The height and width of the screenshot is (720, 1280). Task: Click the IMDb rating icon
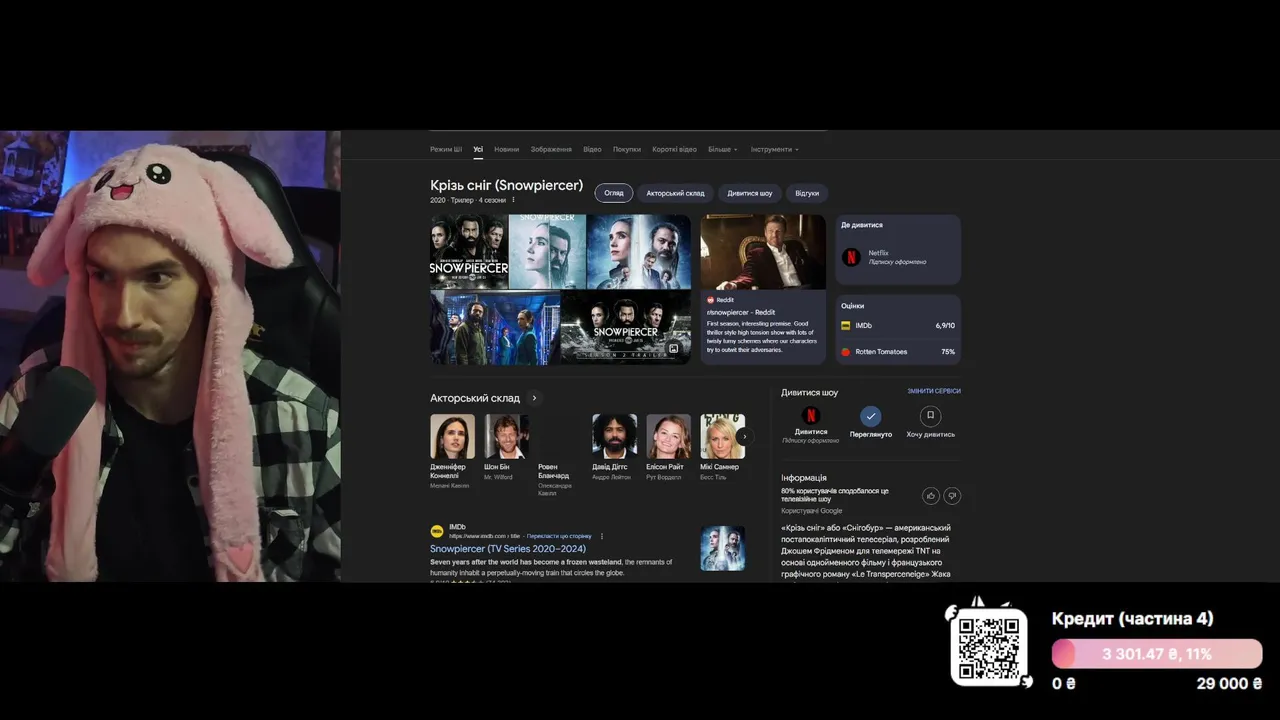tap(846, 326)
